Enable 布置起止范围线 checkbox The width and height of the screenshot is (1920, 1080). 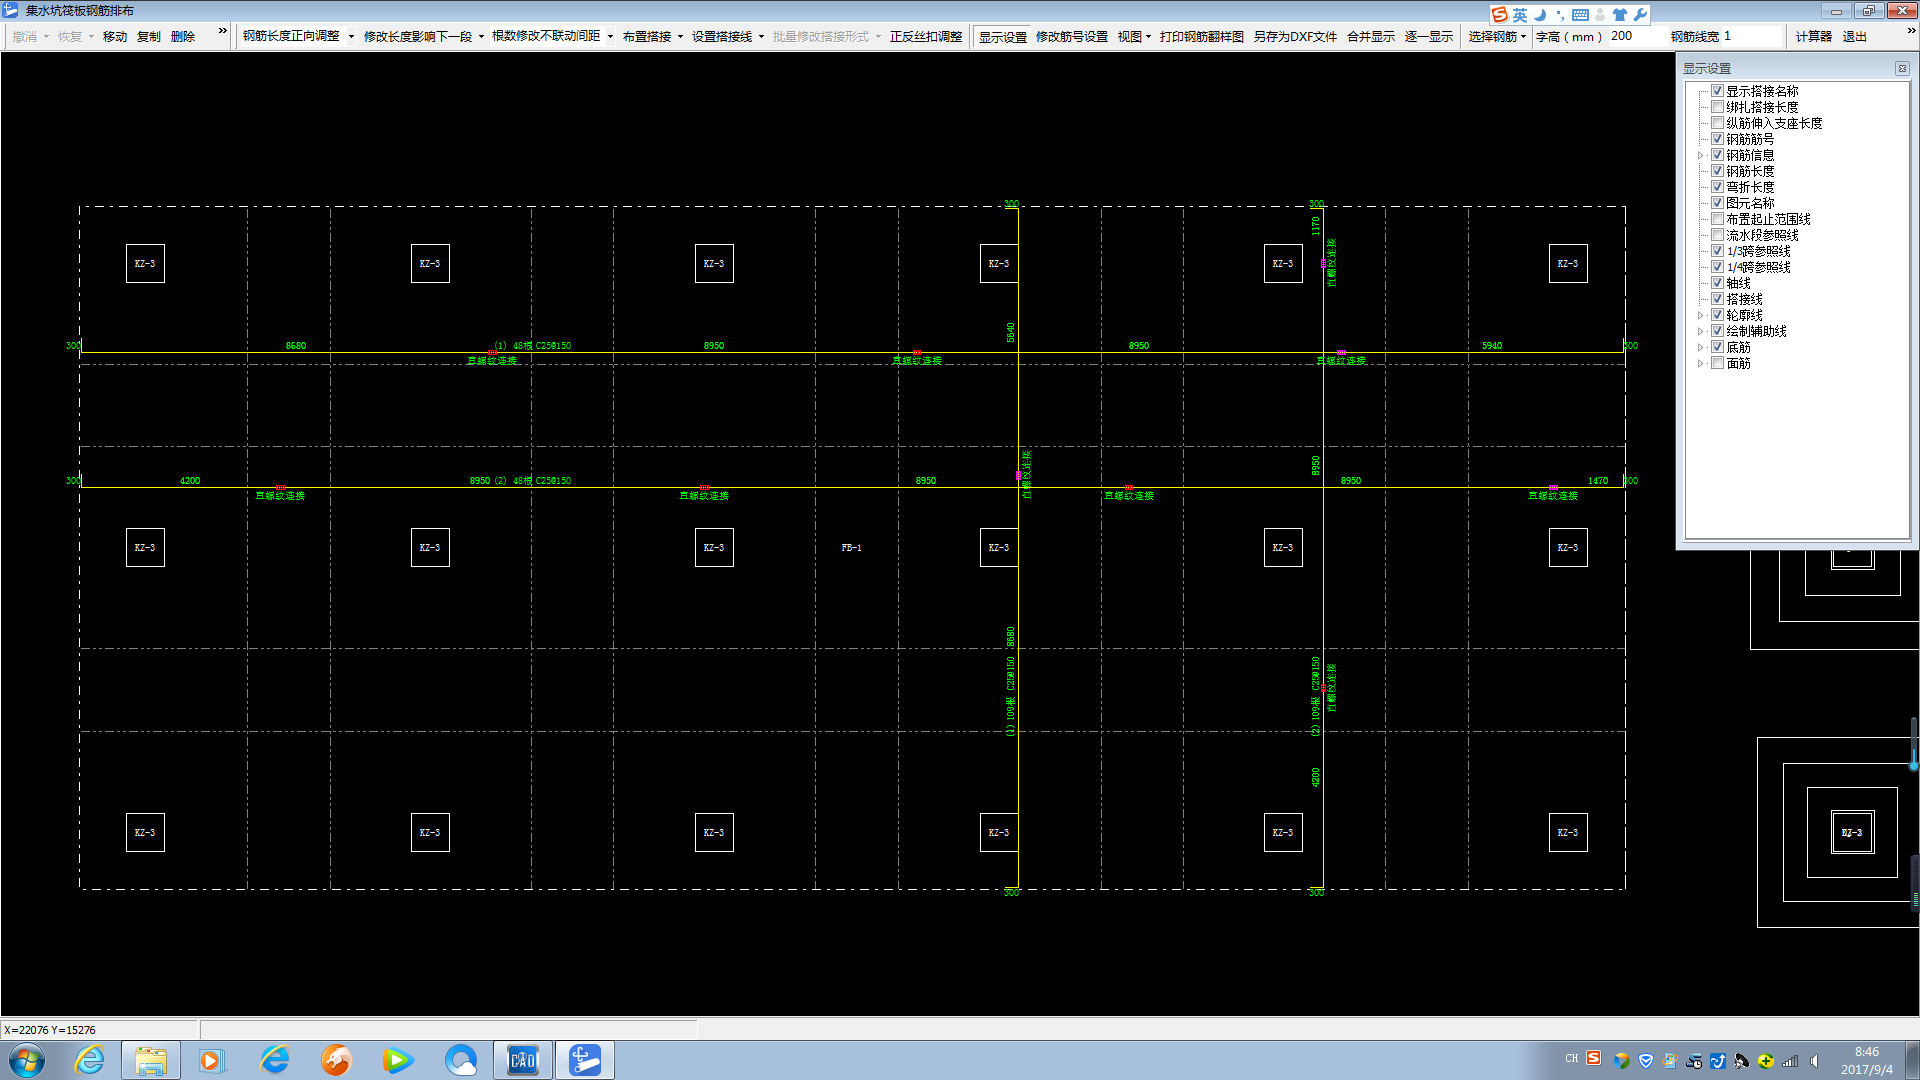pyautogui.click(x=1717, y=219)
